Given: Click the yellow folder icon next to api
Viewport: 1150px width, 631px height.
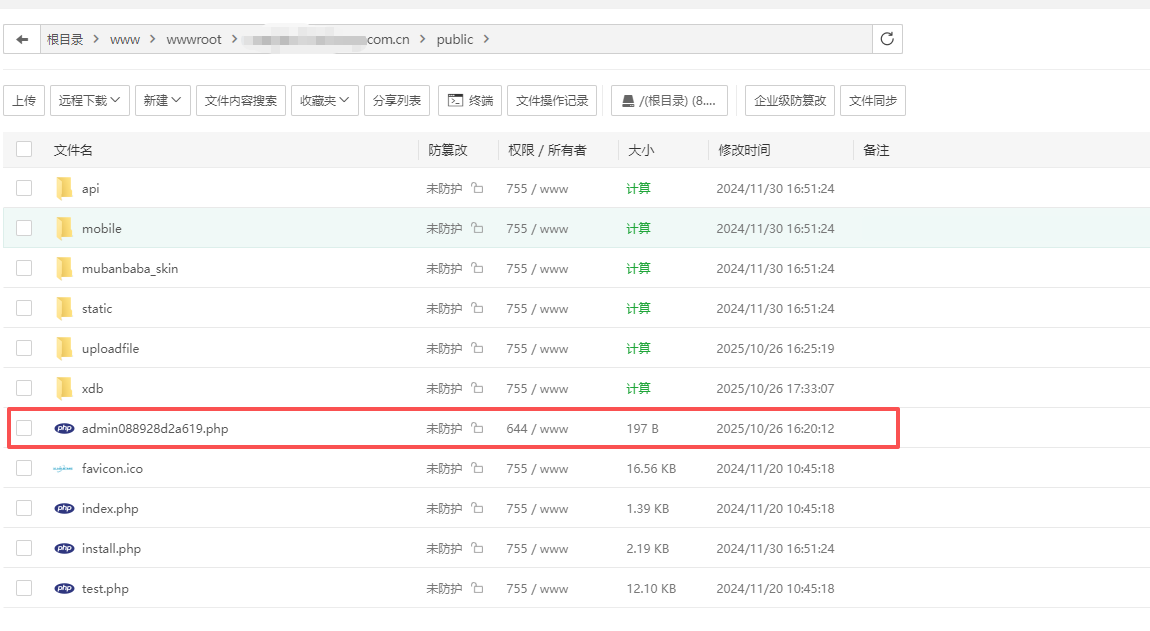Looking at the screenshot, I should point(64,188).
